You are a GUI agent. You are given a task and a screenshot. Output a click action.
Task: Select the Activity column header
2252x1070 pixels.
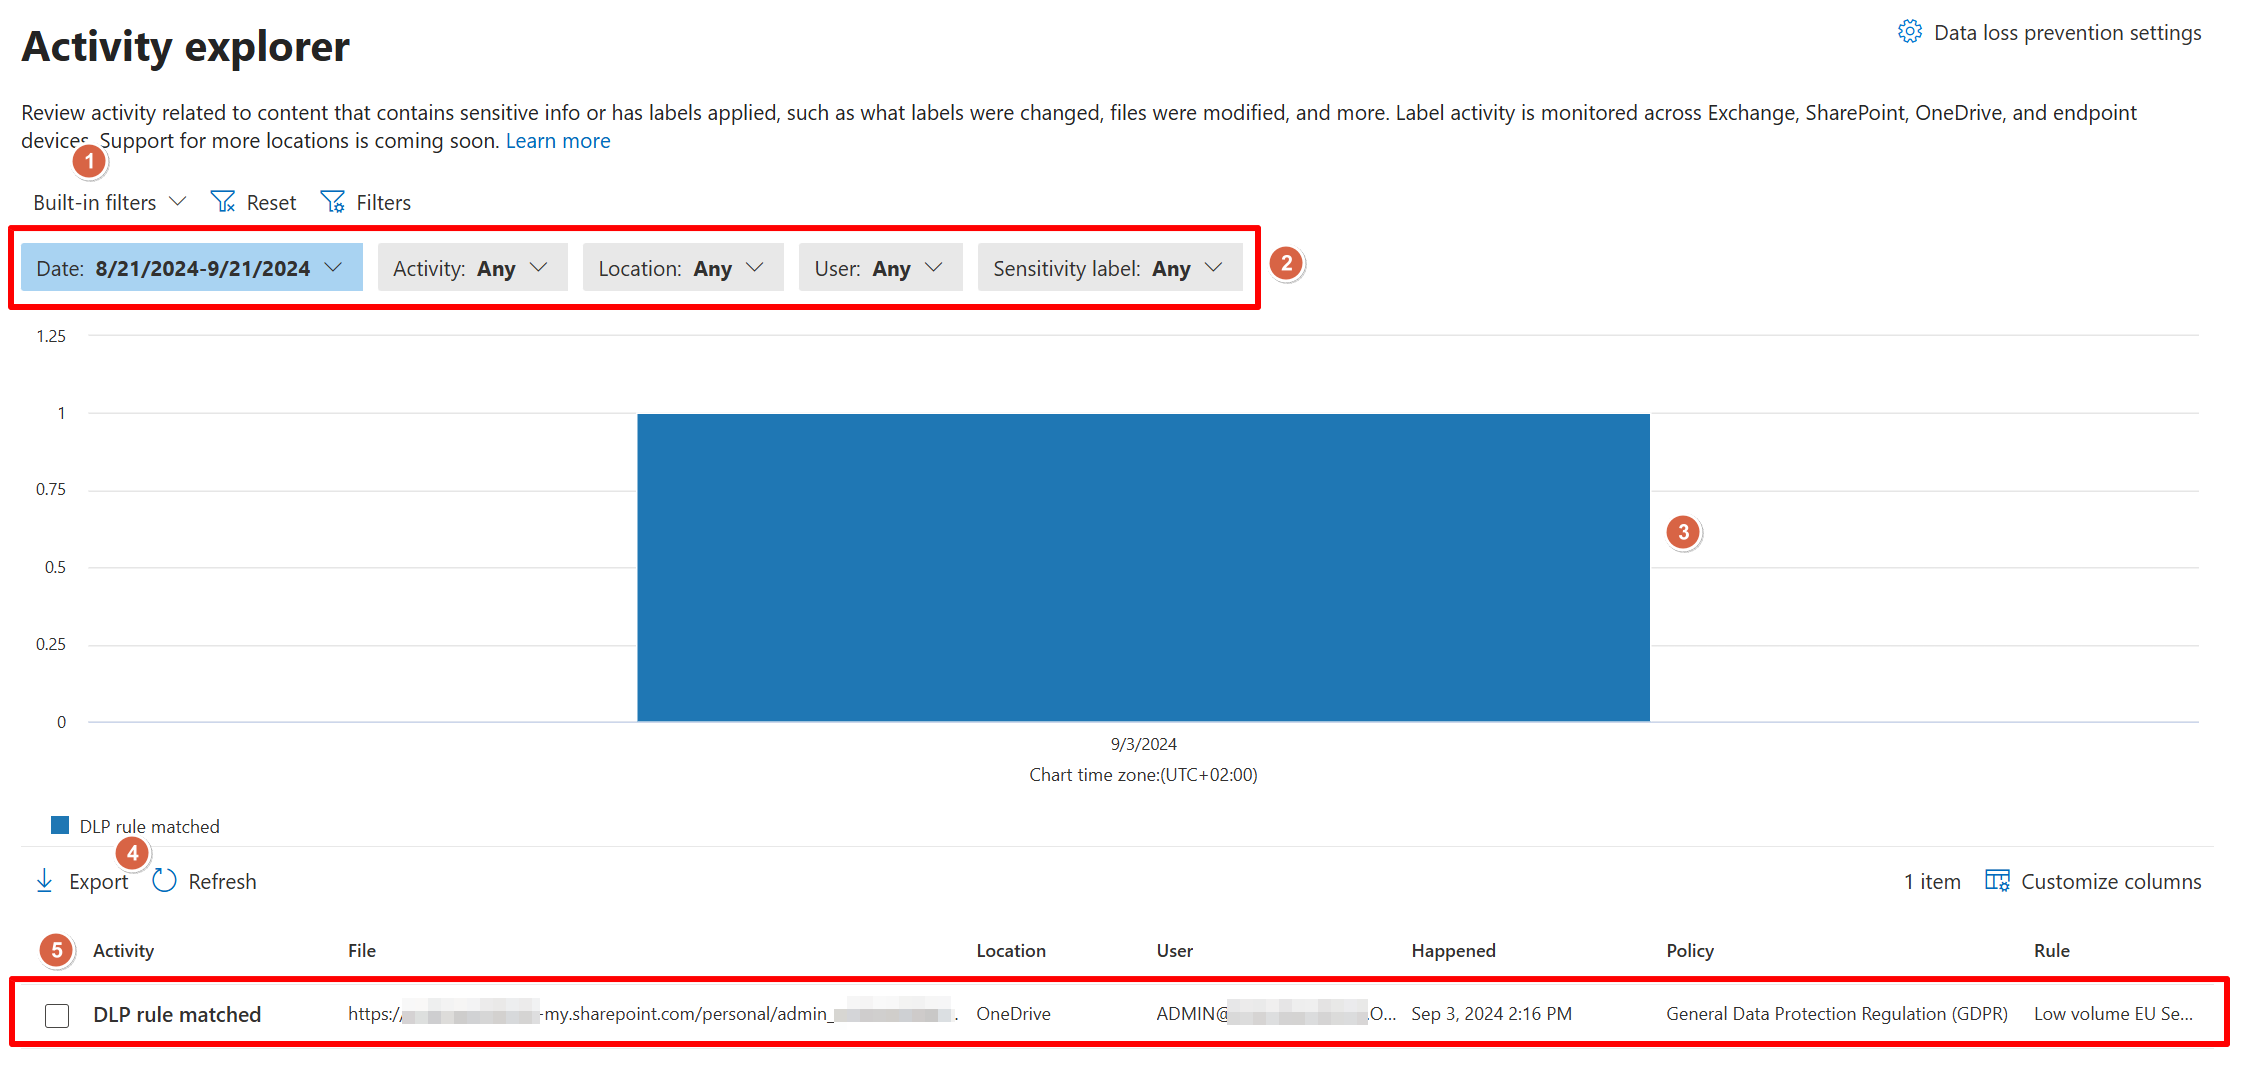(122, 950)
